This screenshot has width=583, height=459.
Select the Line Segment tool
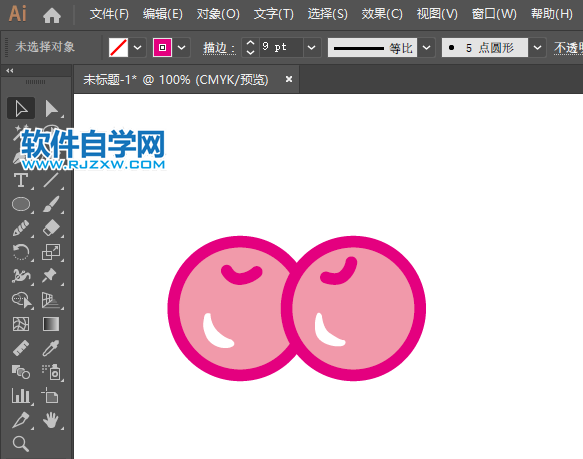pos(51,180)
